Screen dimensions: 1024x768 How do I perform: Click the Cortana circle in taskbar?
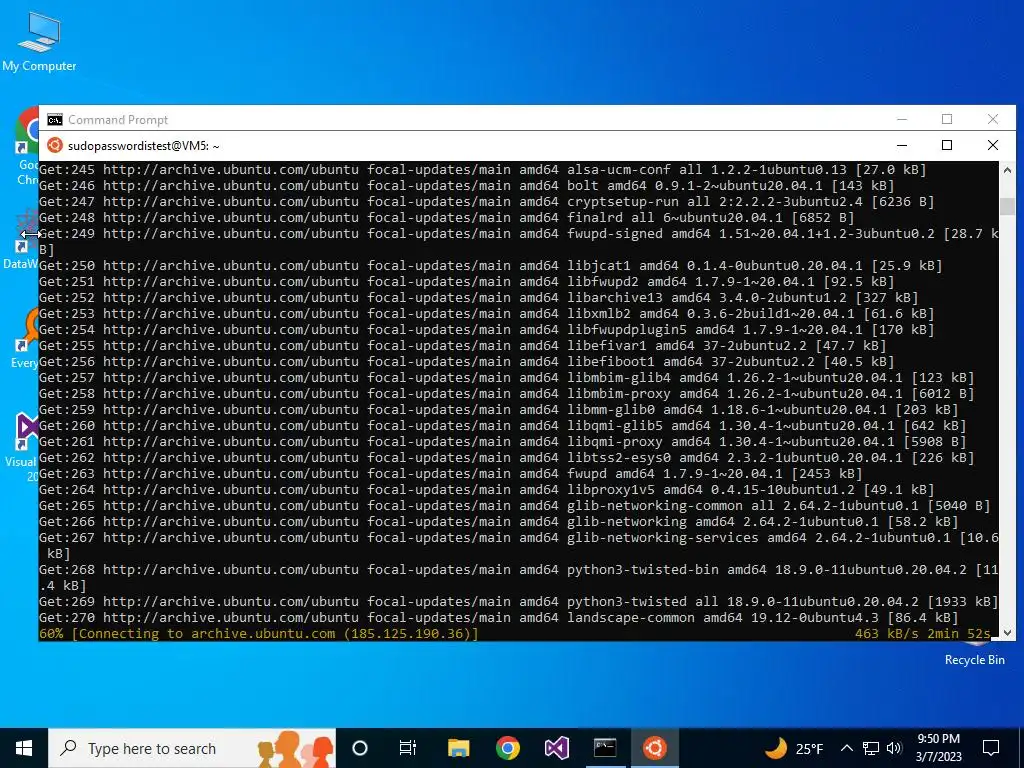click(x=360, y=748)
